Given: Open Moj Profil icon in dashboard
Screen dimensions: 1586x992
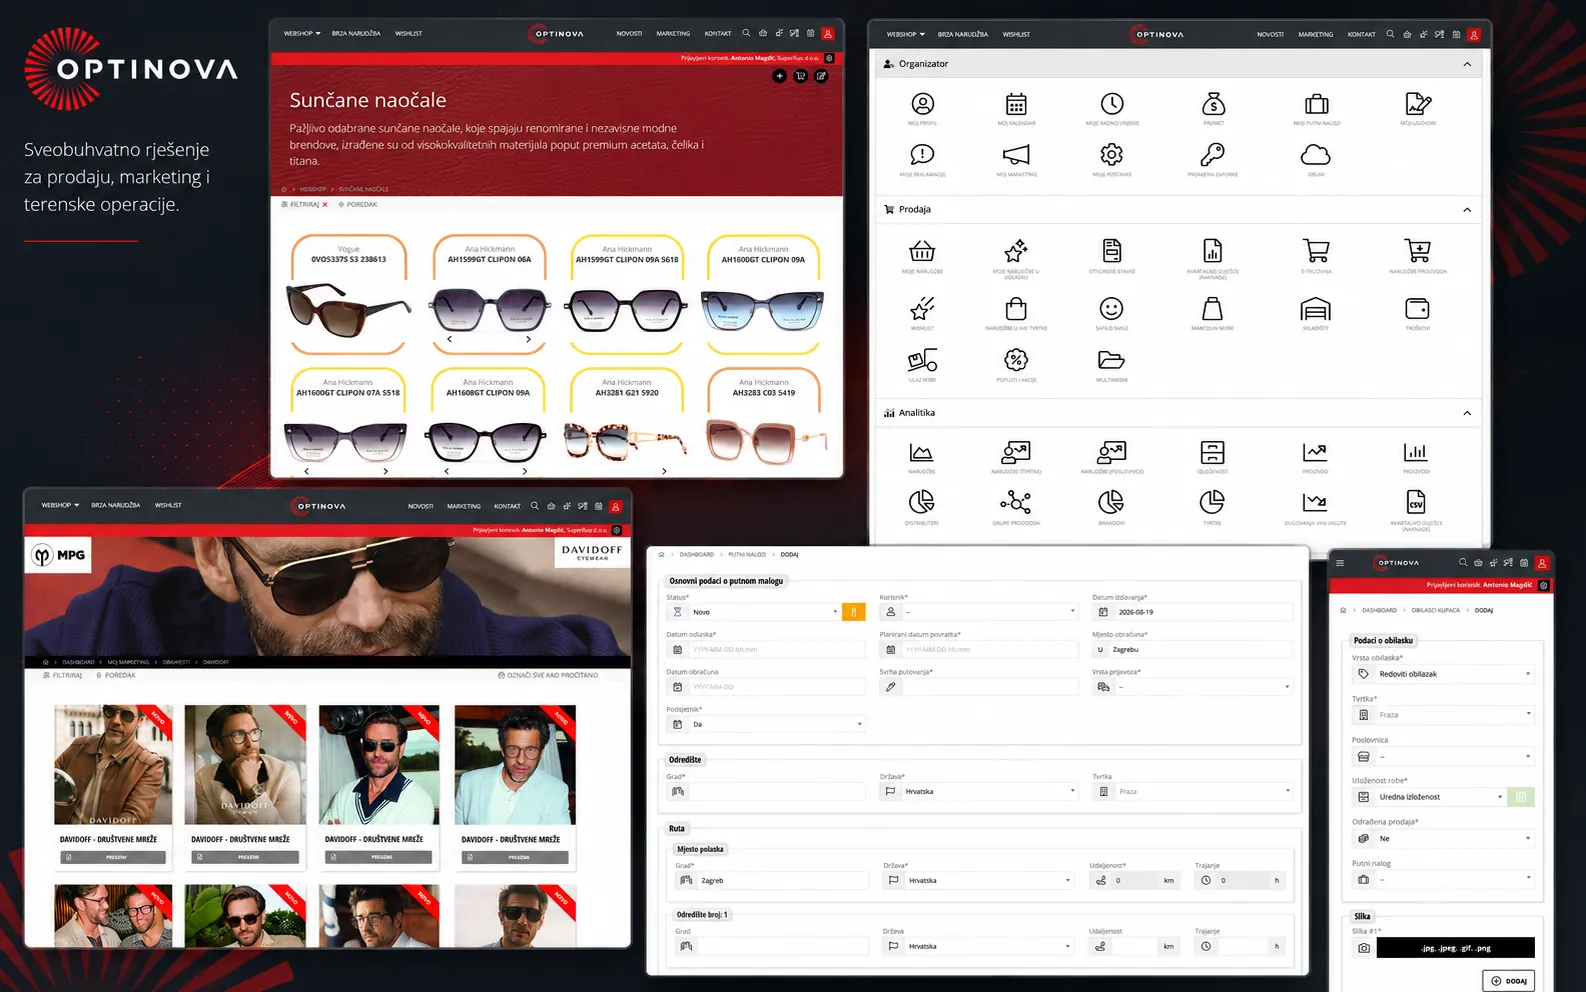Looking at the screenshot, I should [x=922, y=104].
